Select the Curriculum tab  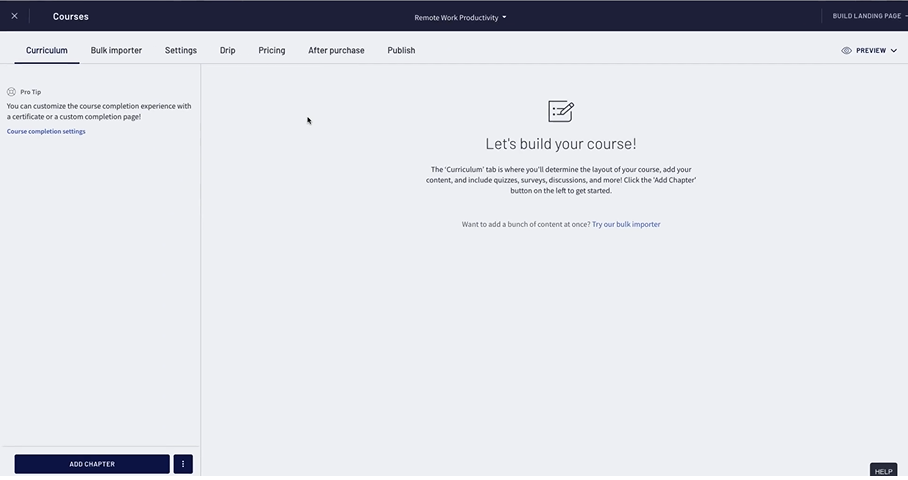click(x=47, y=50)
